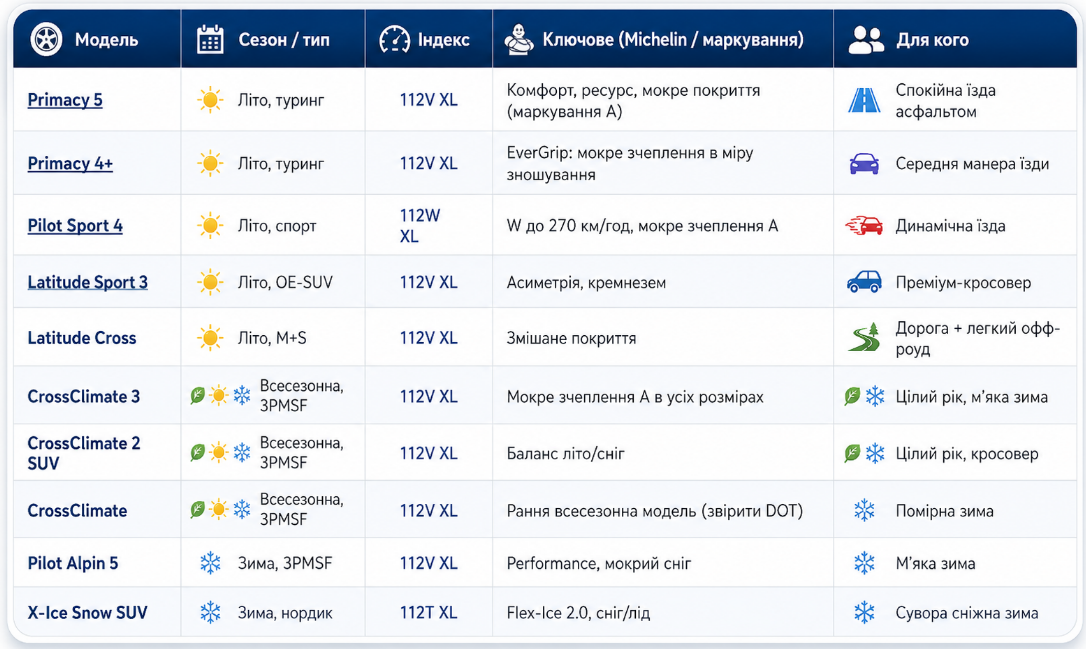Select the Ключове (Michelin / маркування) header

click(663, 39)
